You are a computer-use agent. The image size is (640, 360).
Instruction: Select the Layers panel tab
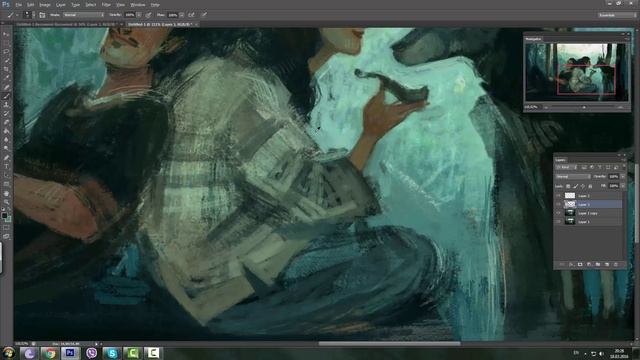point(560,160)
